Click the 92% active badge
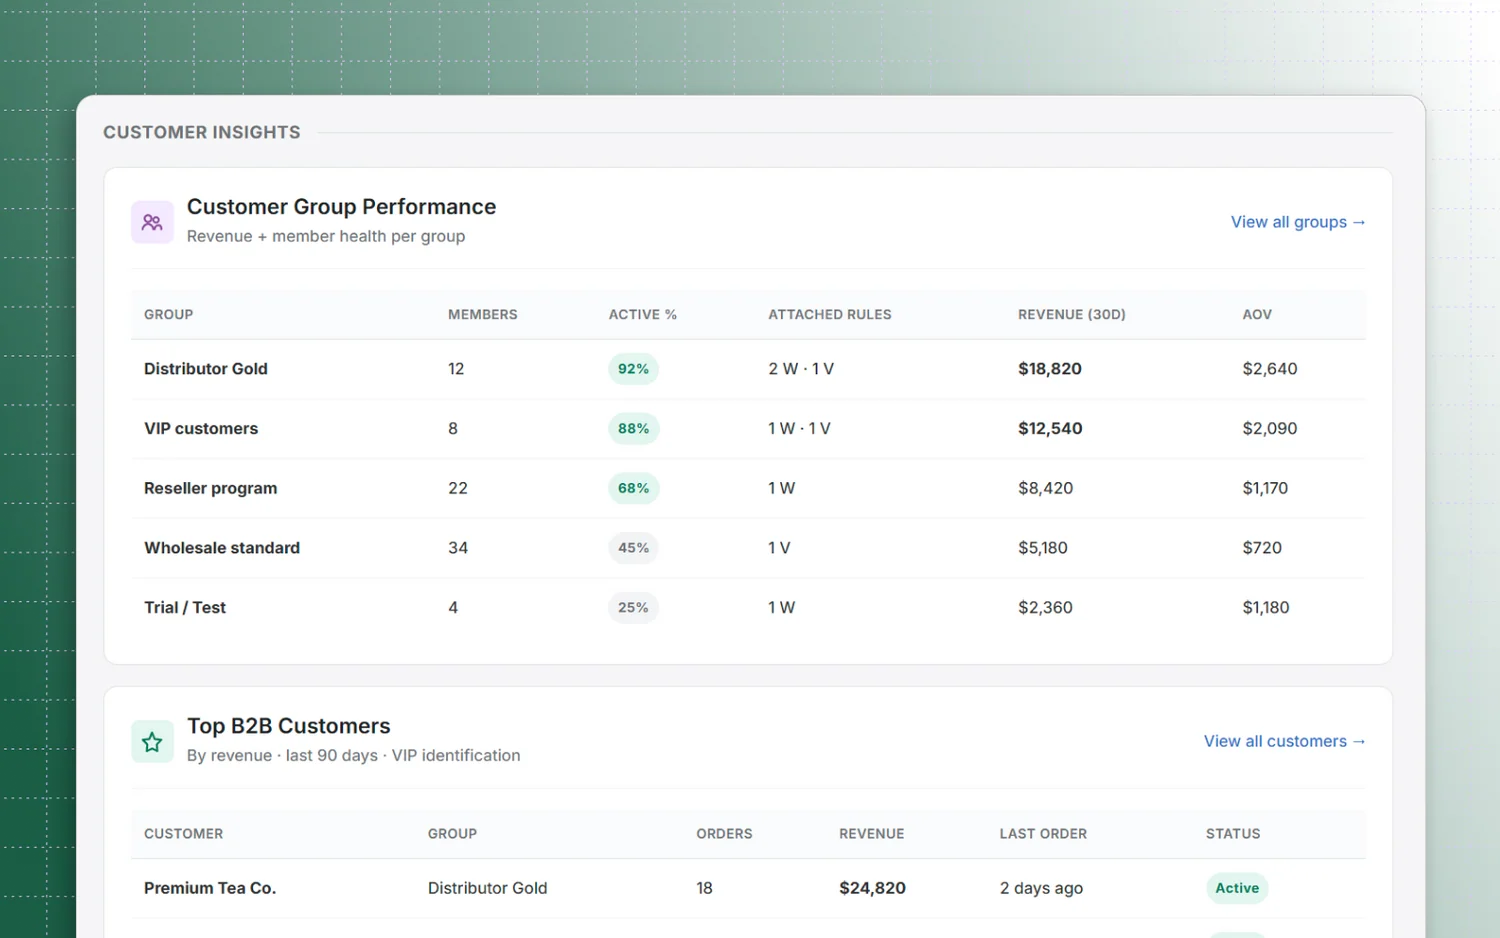The width and height of the screenshot is (1500, 938). [x=633, y=369]
